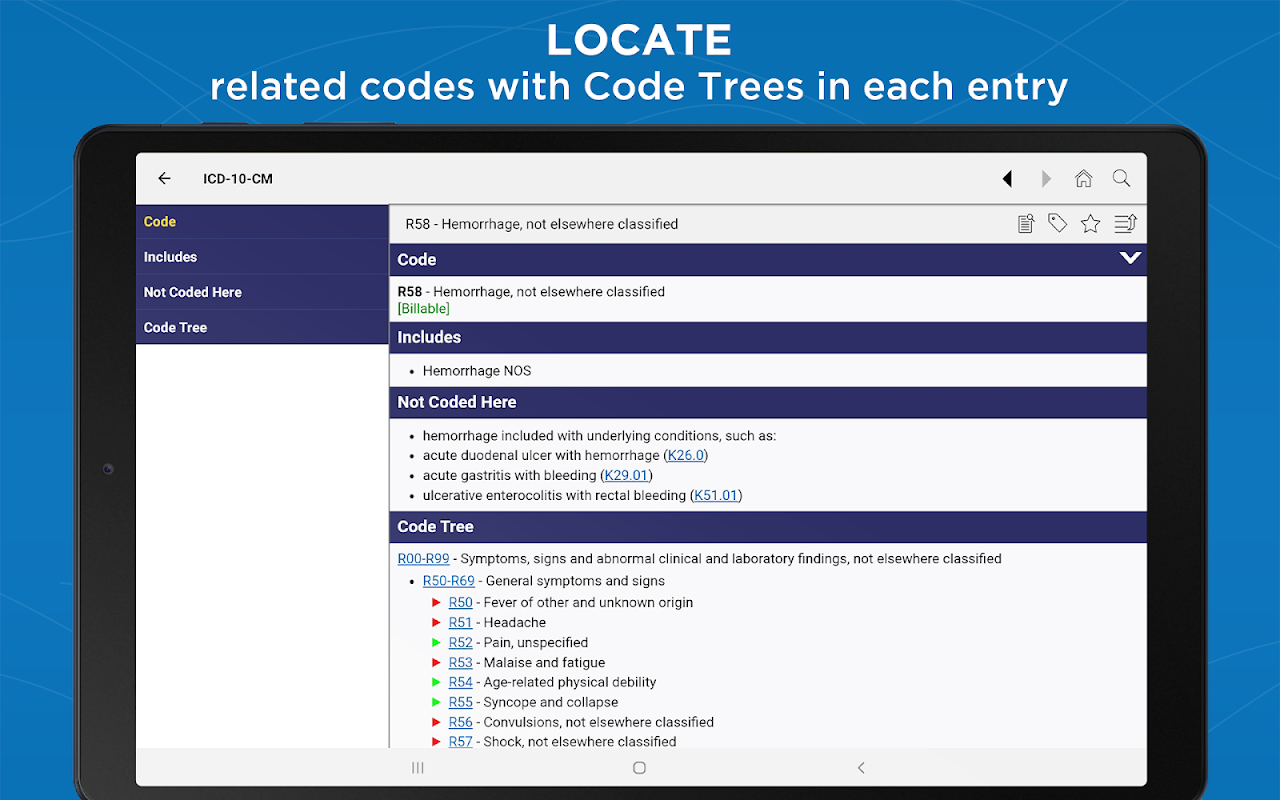Click the green arrow beside R55
Image resolution: width=1280 pixels, height=800 pixels.
(x=436, y=703)
